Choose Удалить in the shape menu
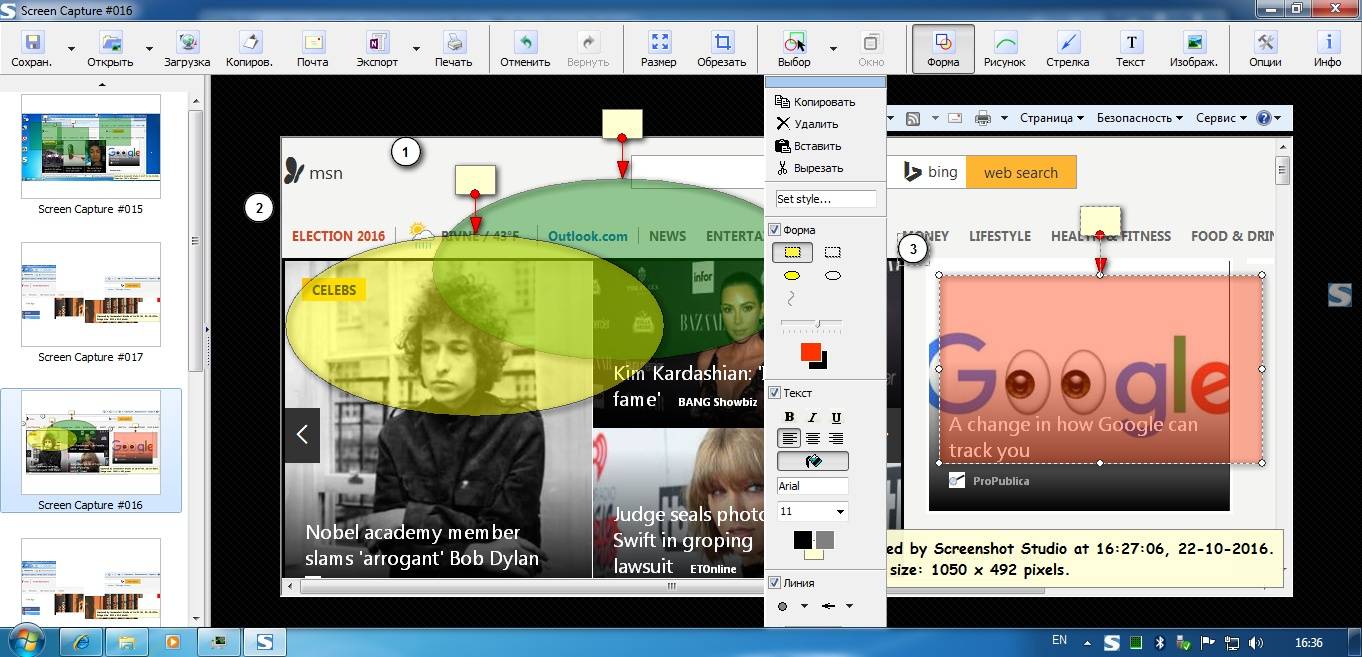This screenshot has height=657, width=1362. 808,124
